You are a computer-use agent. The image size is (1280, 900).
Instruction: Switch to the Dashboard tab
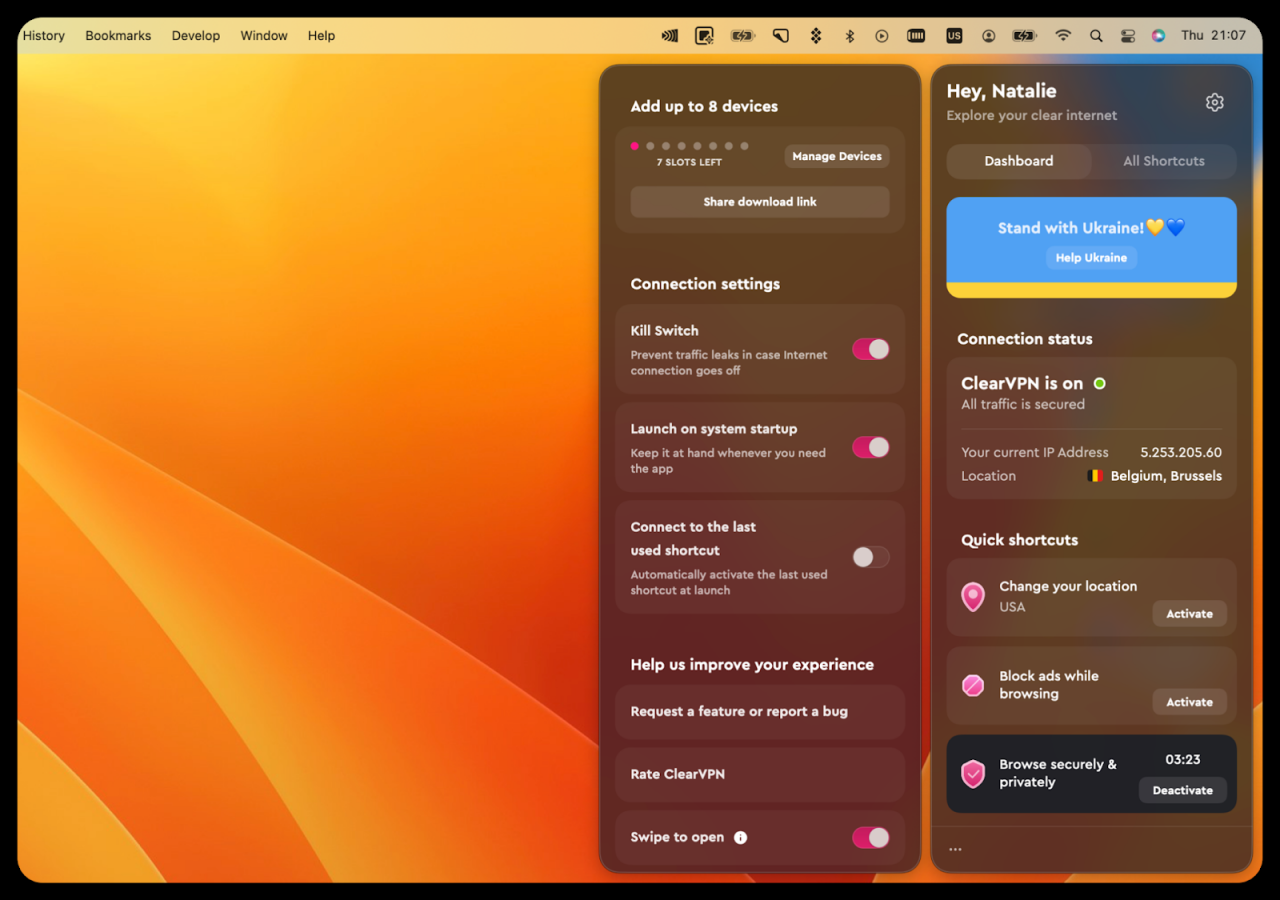click(x=1019, y=161)
